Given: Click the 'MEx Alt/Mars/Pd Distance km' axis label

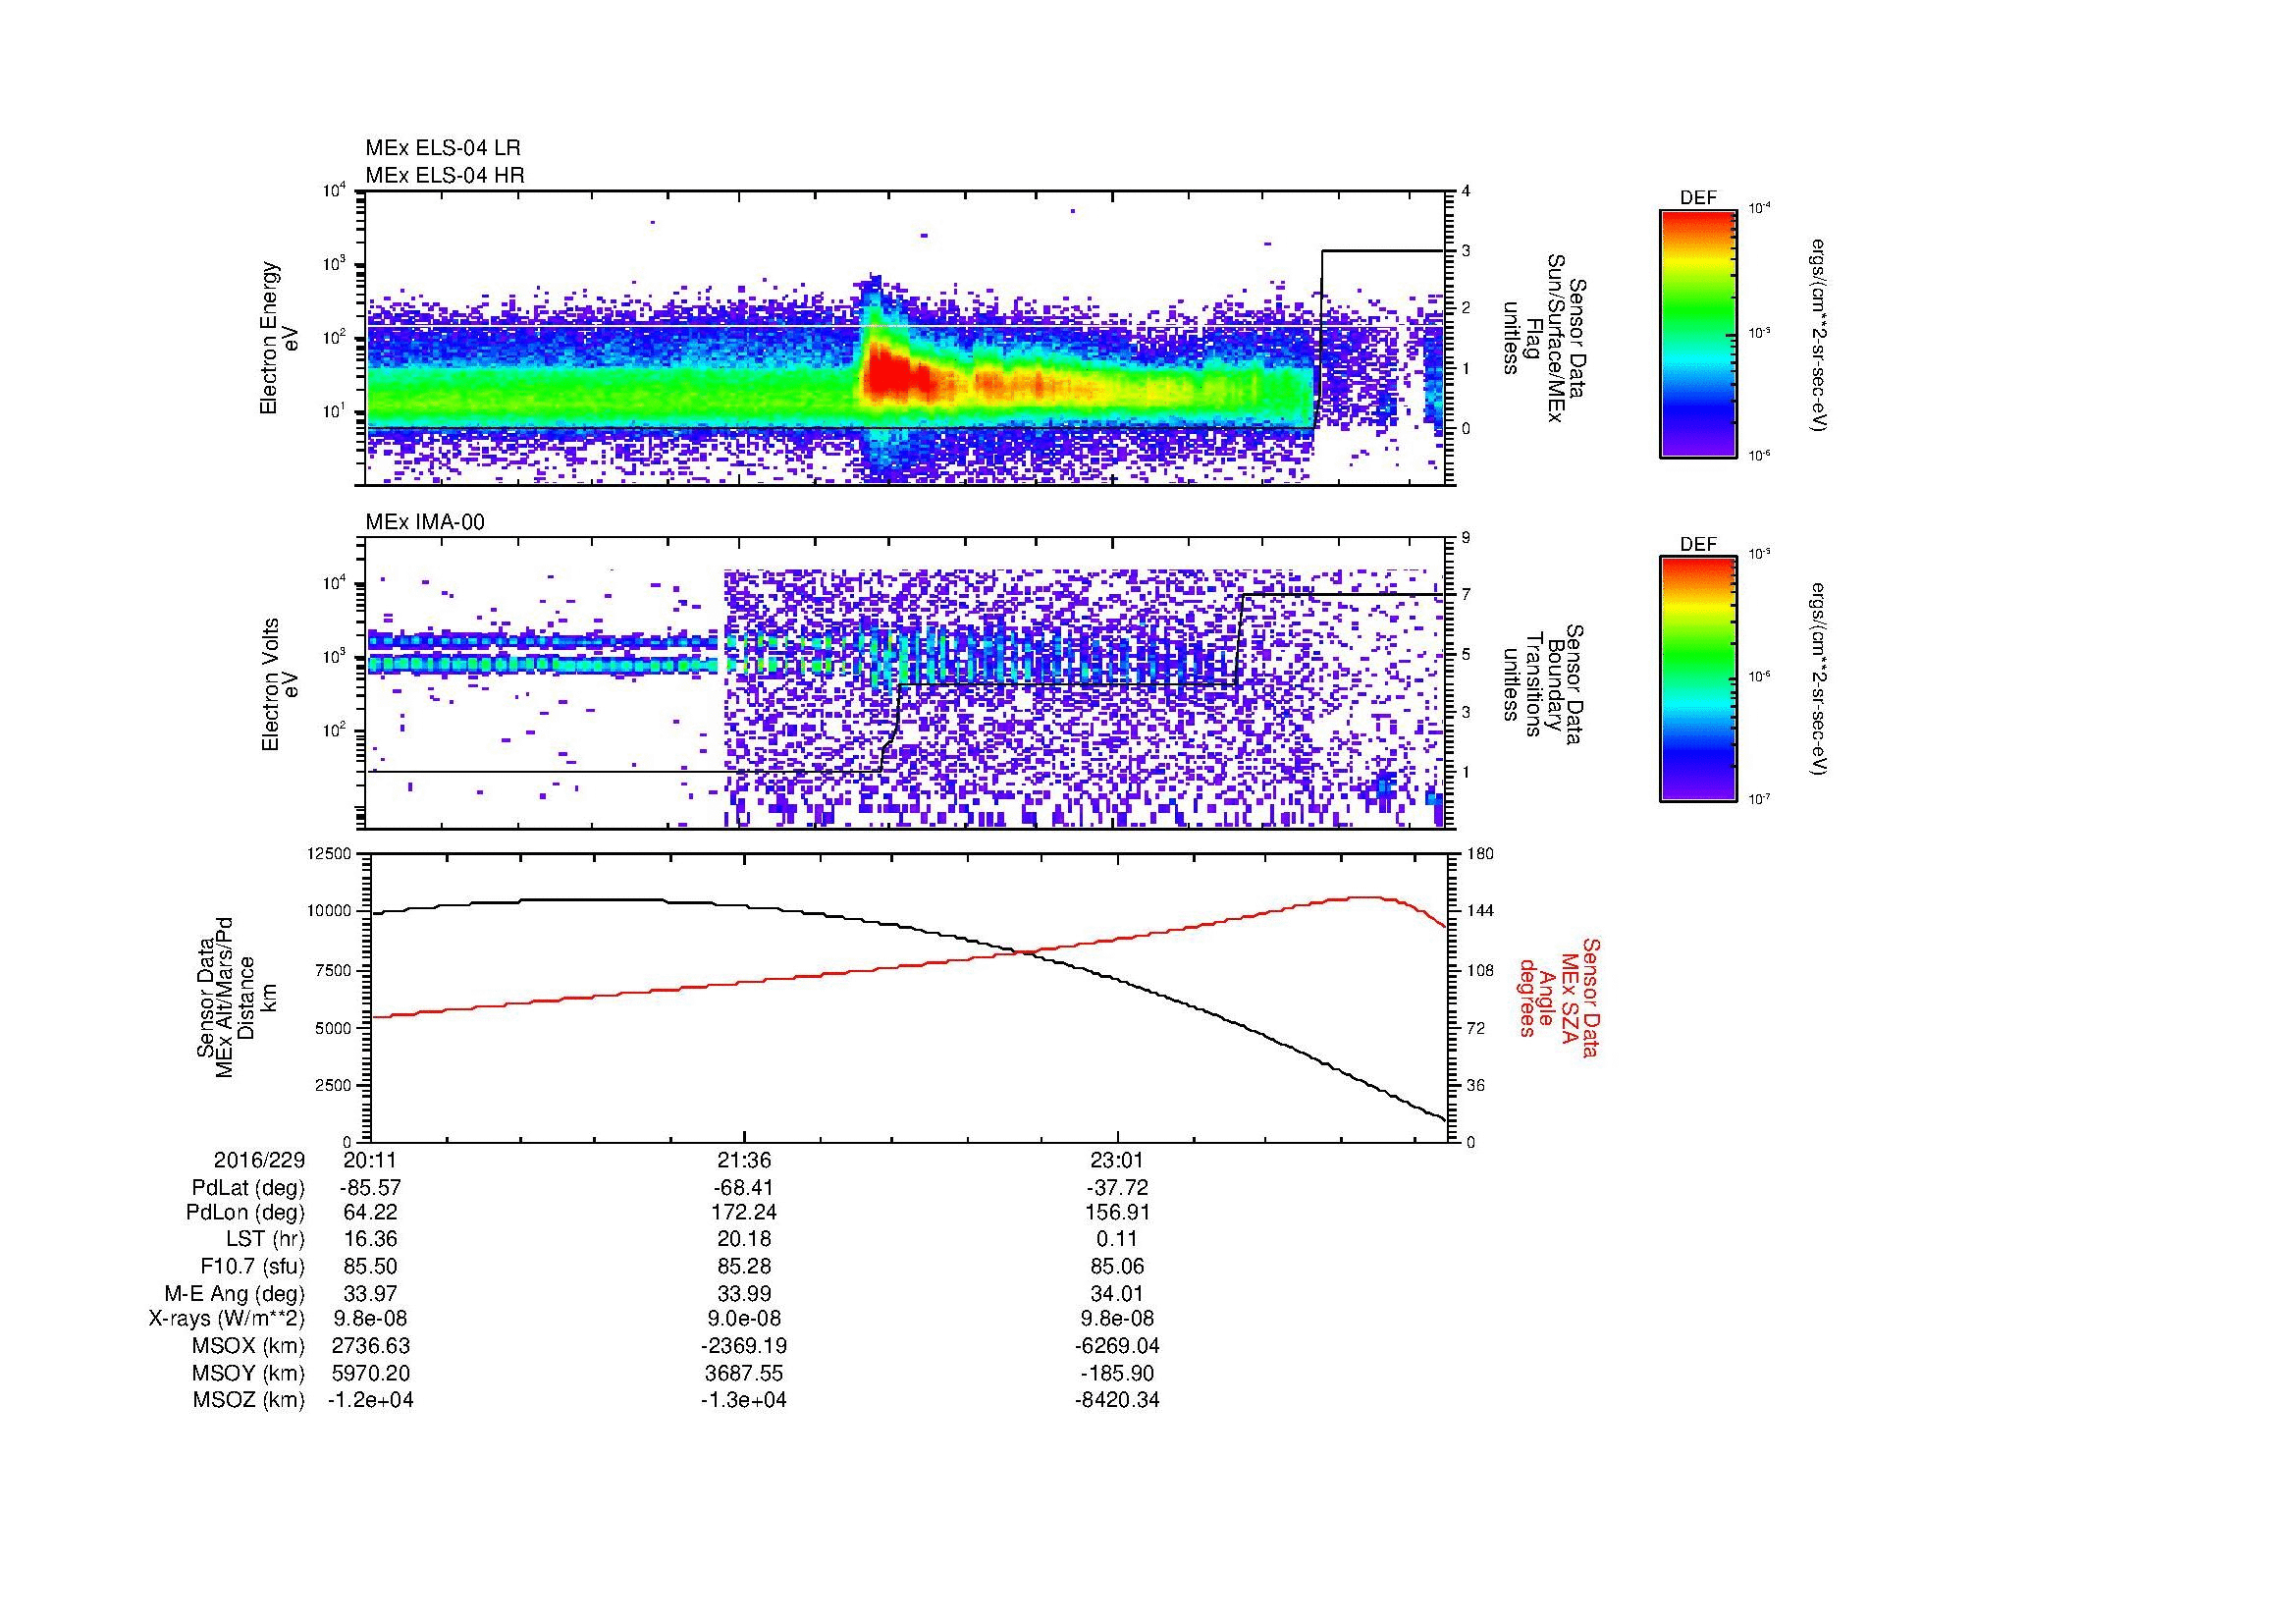Looking at the screenshot, I should coord(238,998).
